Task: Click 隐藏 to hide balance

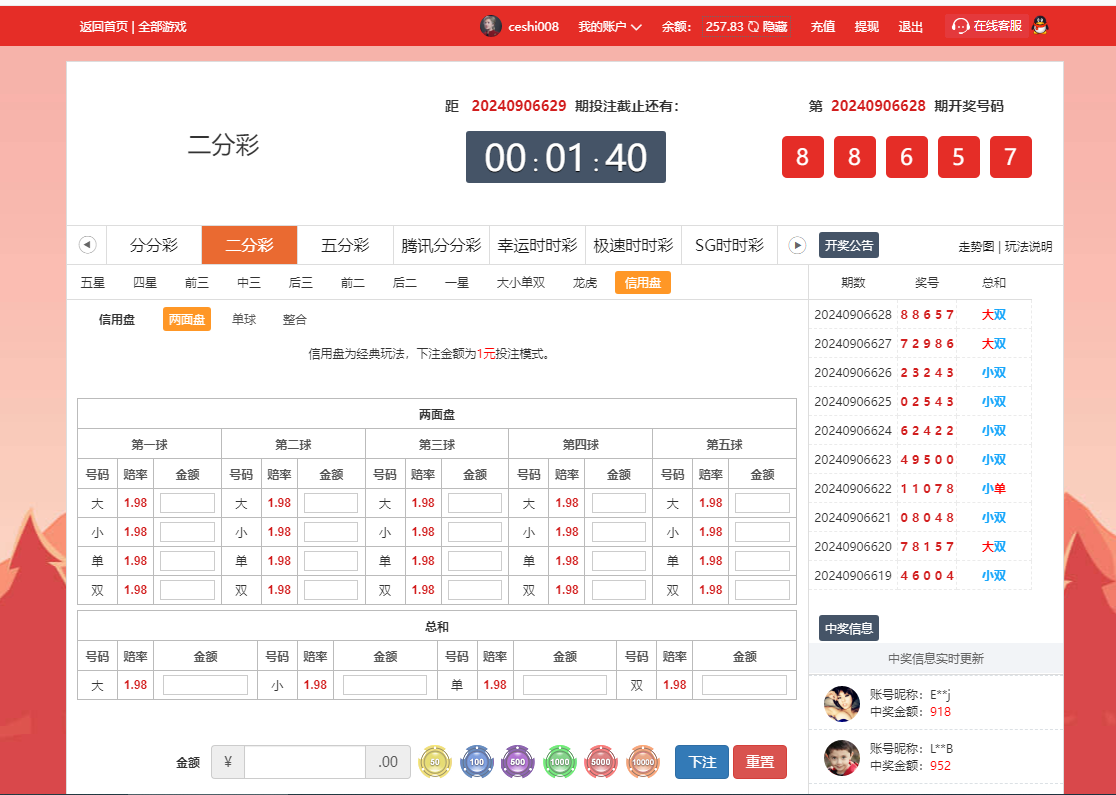Action: [x=775, y=26]
